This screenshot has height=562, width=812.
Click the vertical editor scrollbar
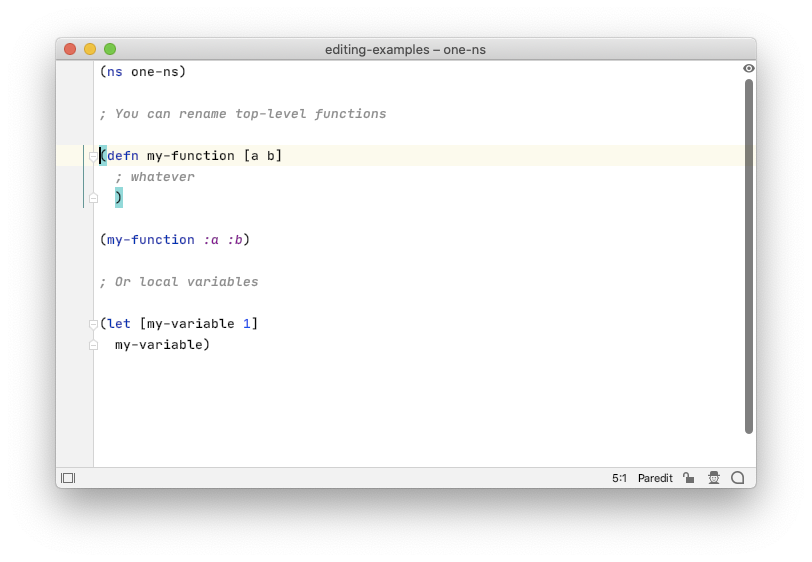(x=748, y=256)
